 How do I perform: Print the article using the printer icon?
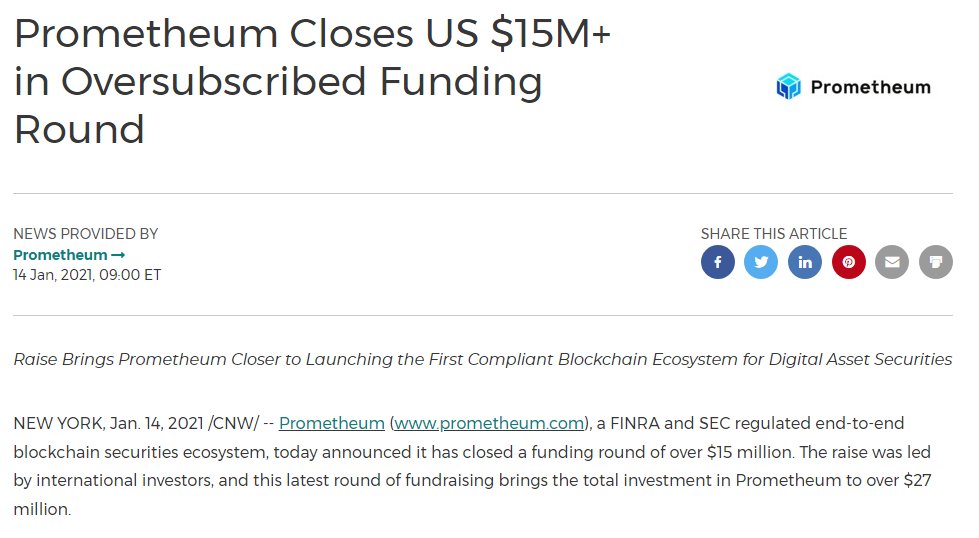pos(936,262)
